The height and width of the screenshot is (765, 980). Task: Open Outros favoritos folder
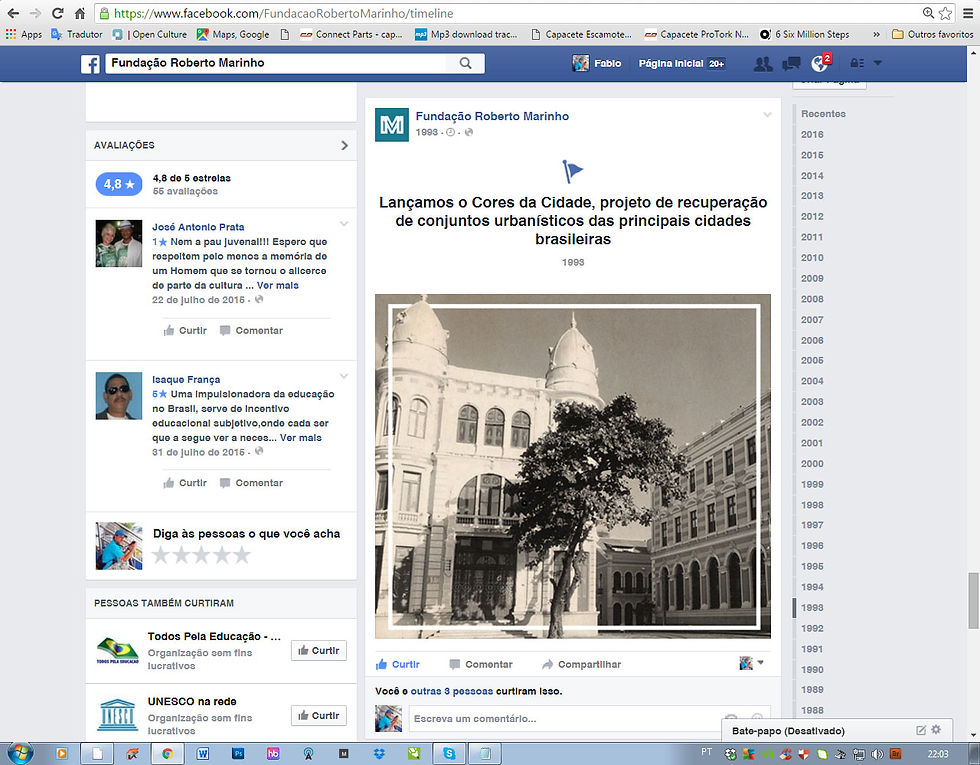[x=932, y=34]
